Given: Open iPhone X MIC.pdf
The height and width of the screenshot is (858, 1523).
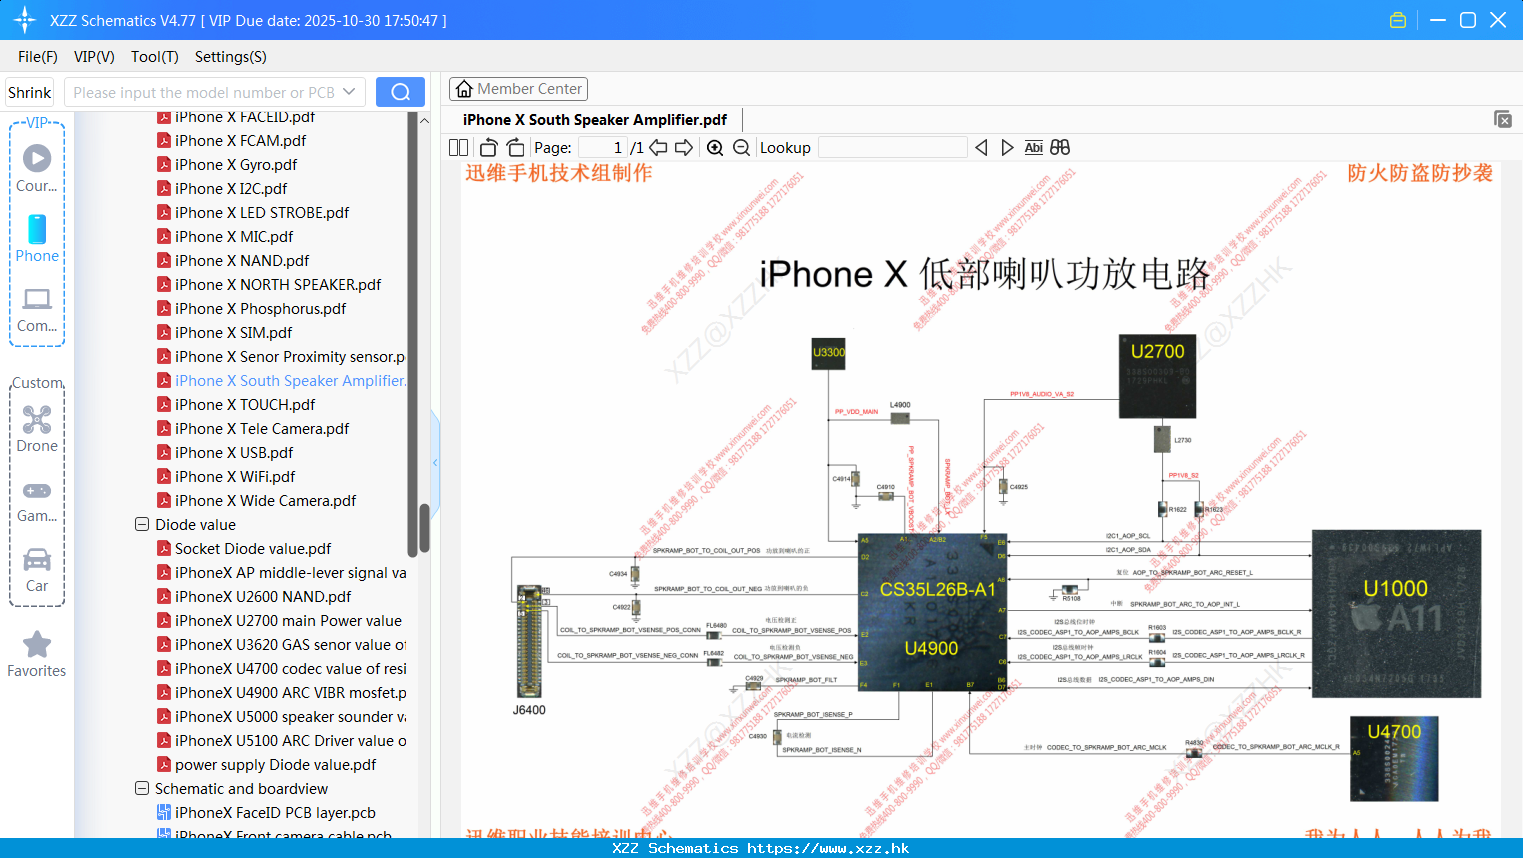Looking at the screenshot, I should 234,237.
